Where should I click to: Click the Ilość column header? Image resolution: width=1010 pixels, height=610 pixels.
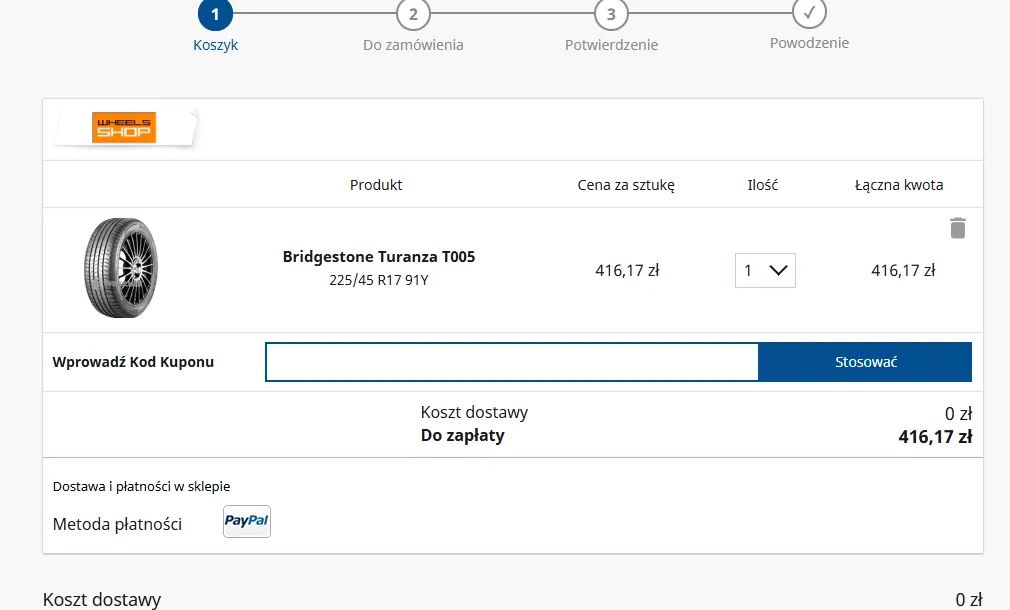pos(763,185)
